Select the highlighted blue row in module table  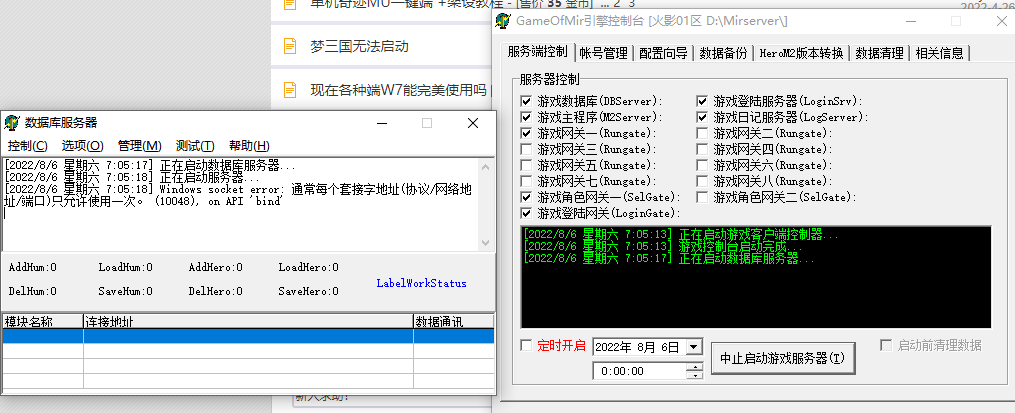pos(248,336)
